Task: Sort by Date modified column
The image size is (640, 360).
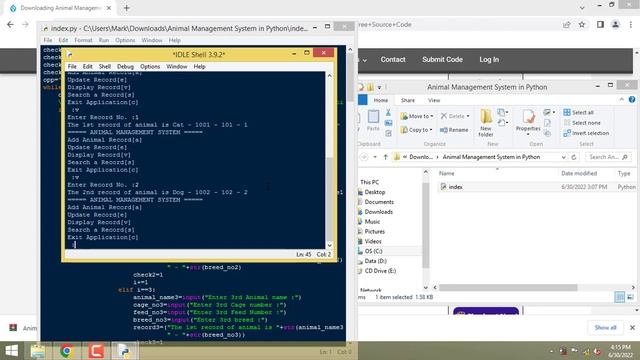Action: 579,173
